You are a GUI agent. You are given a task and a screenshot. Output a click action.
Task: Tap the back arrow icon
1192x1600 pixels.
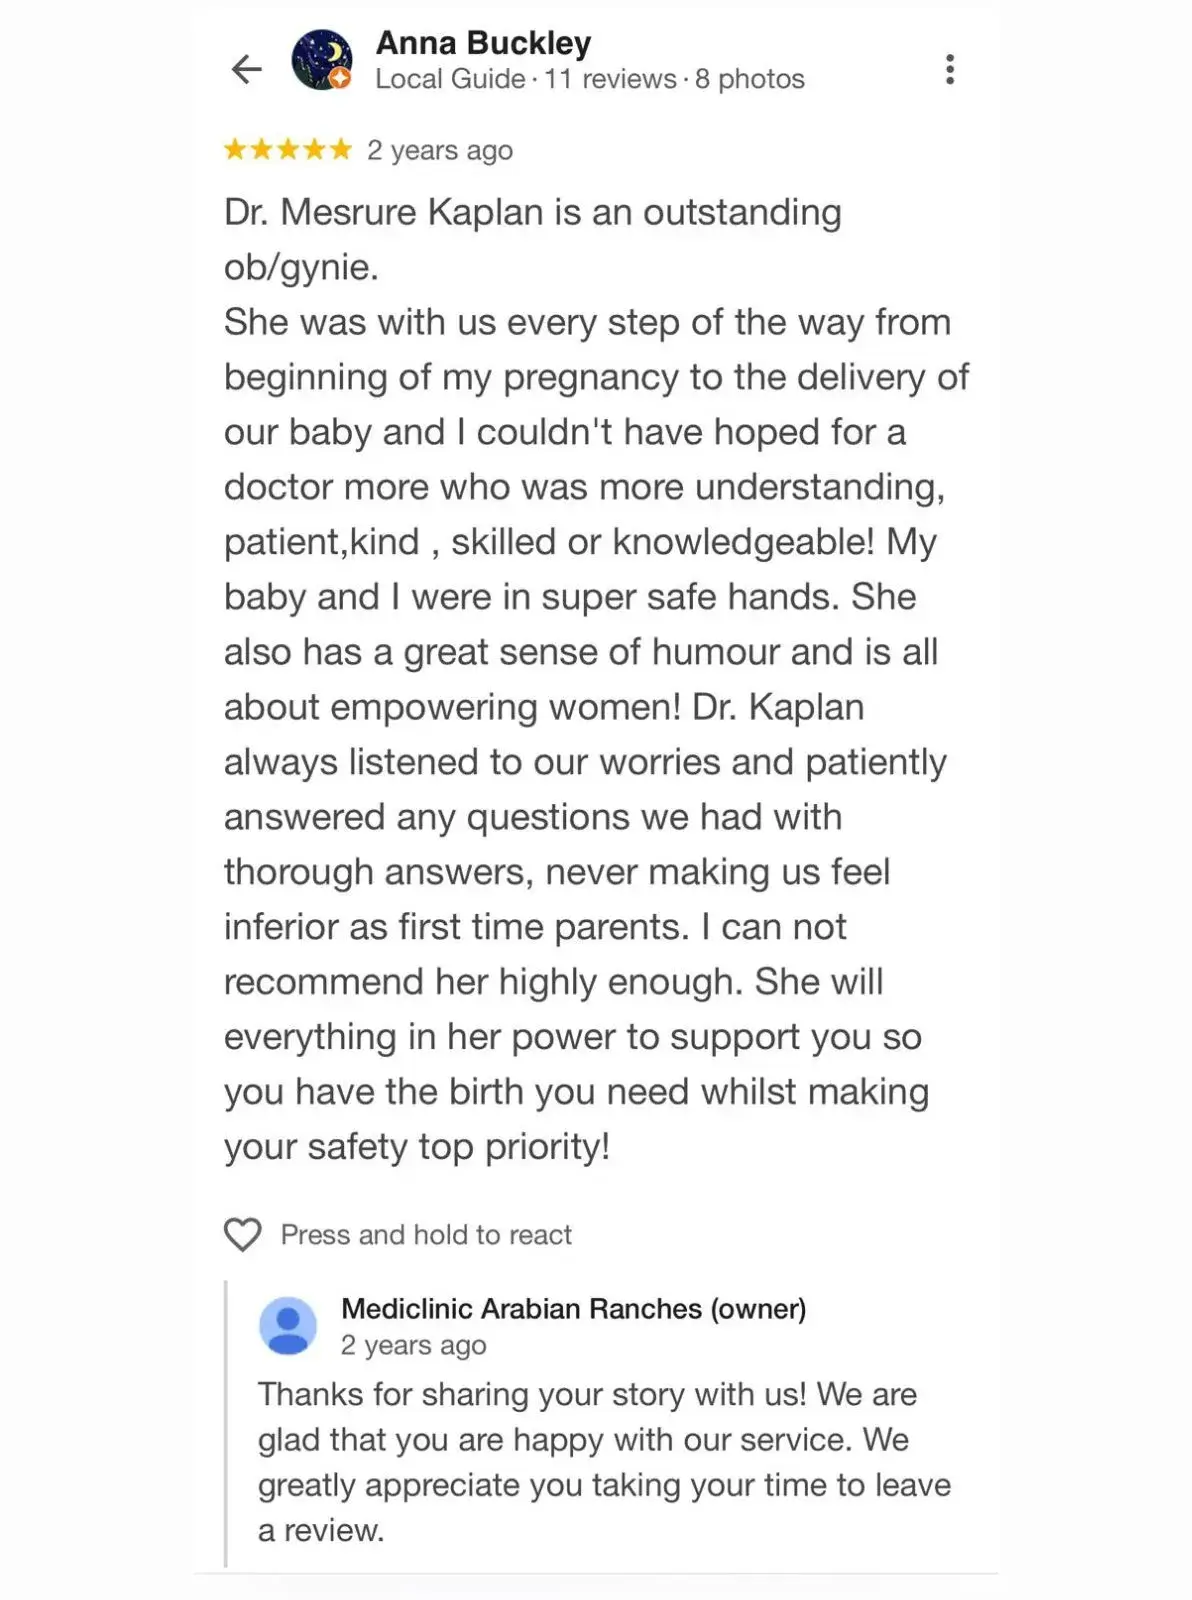click(x=246, y=69)
